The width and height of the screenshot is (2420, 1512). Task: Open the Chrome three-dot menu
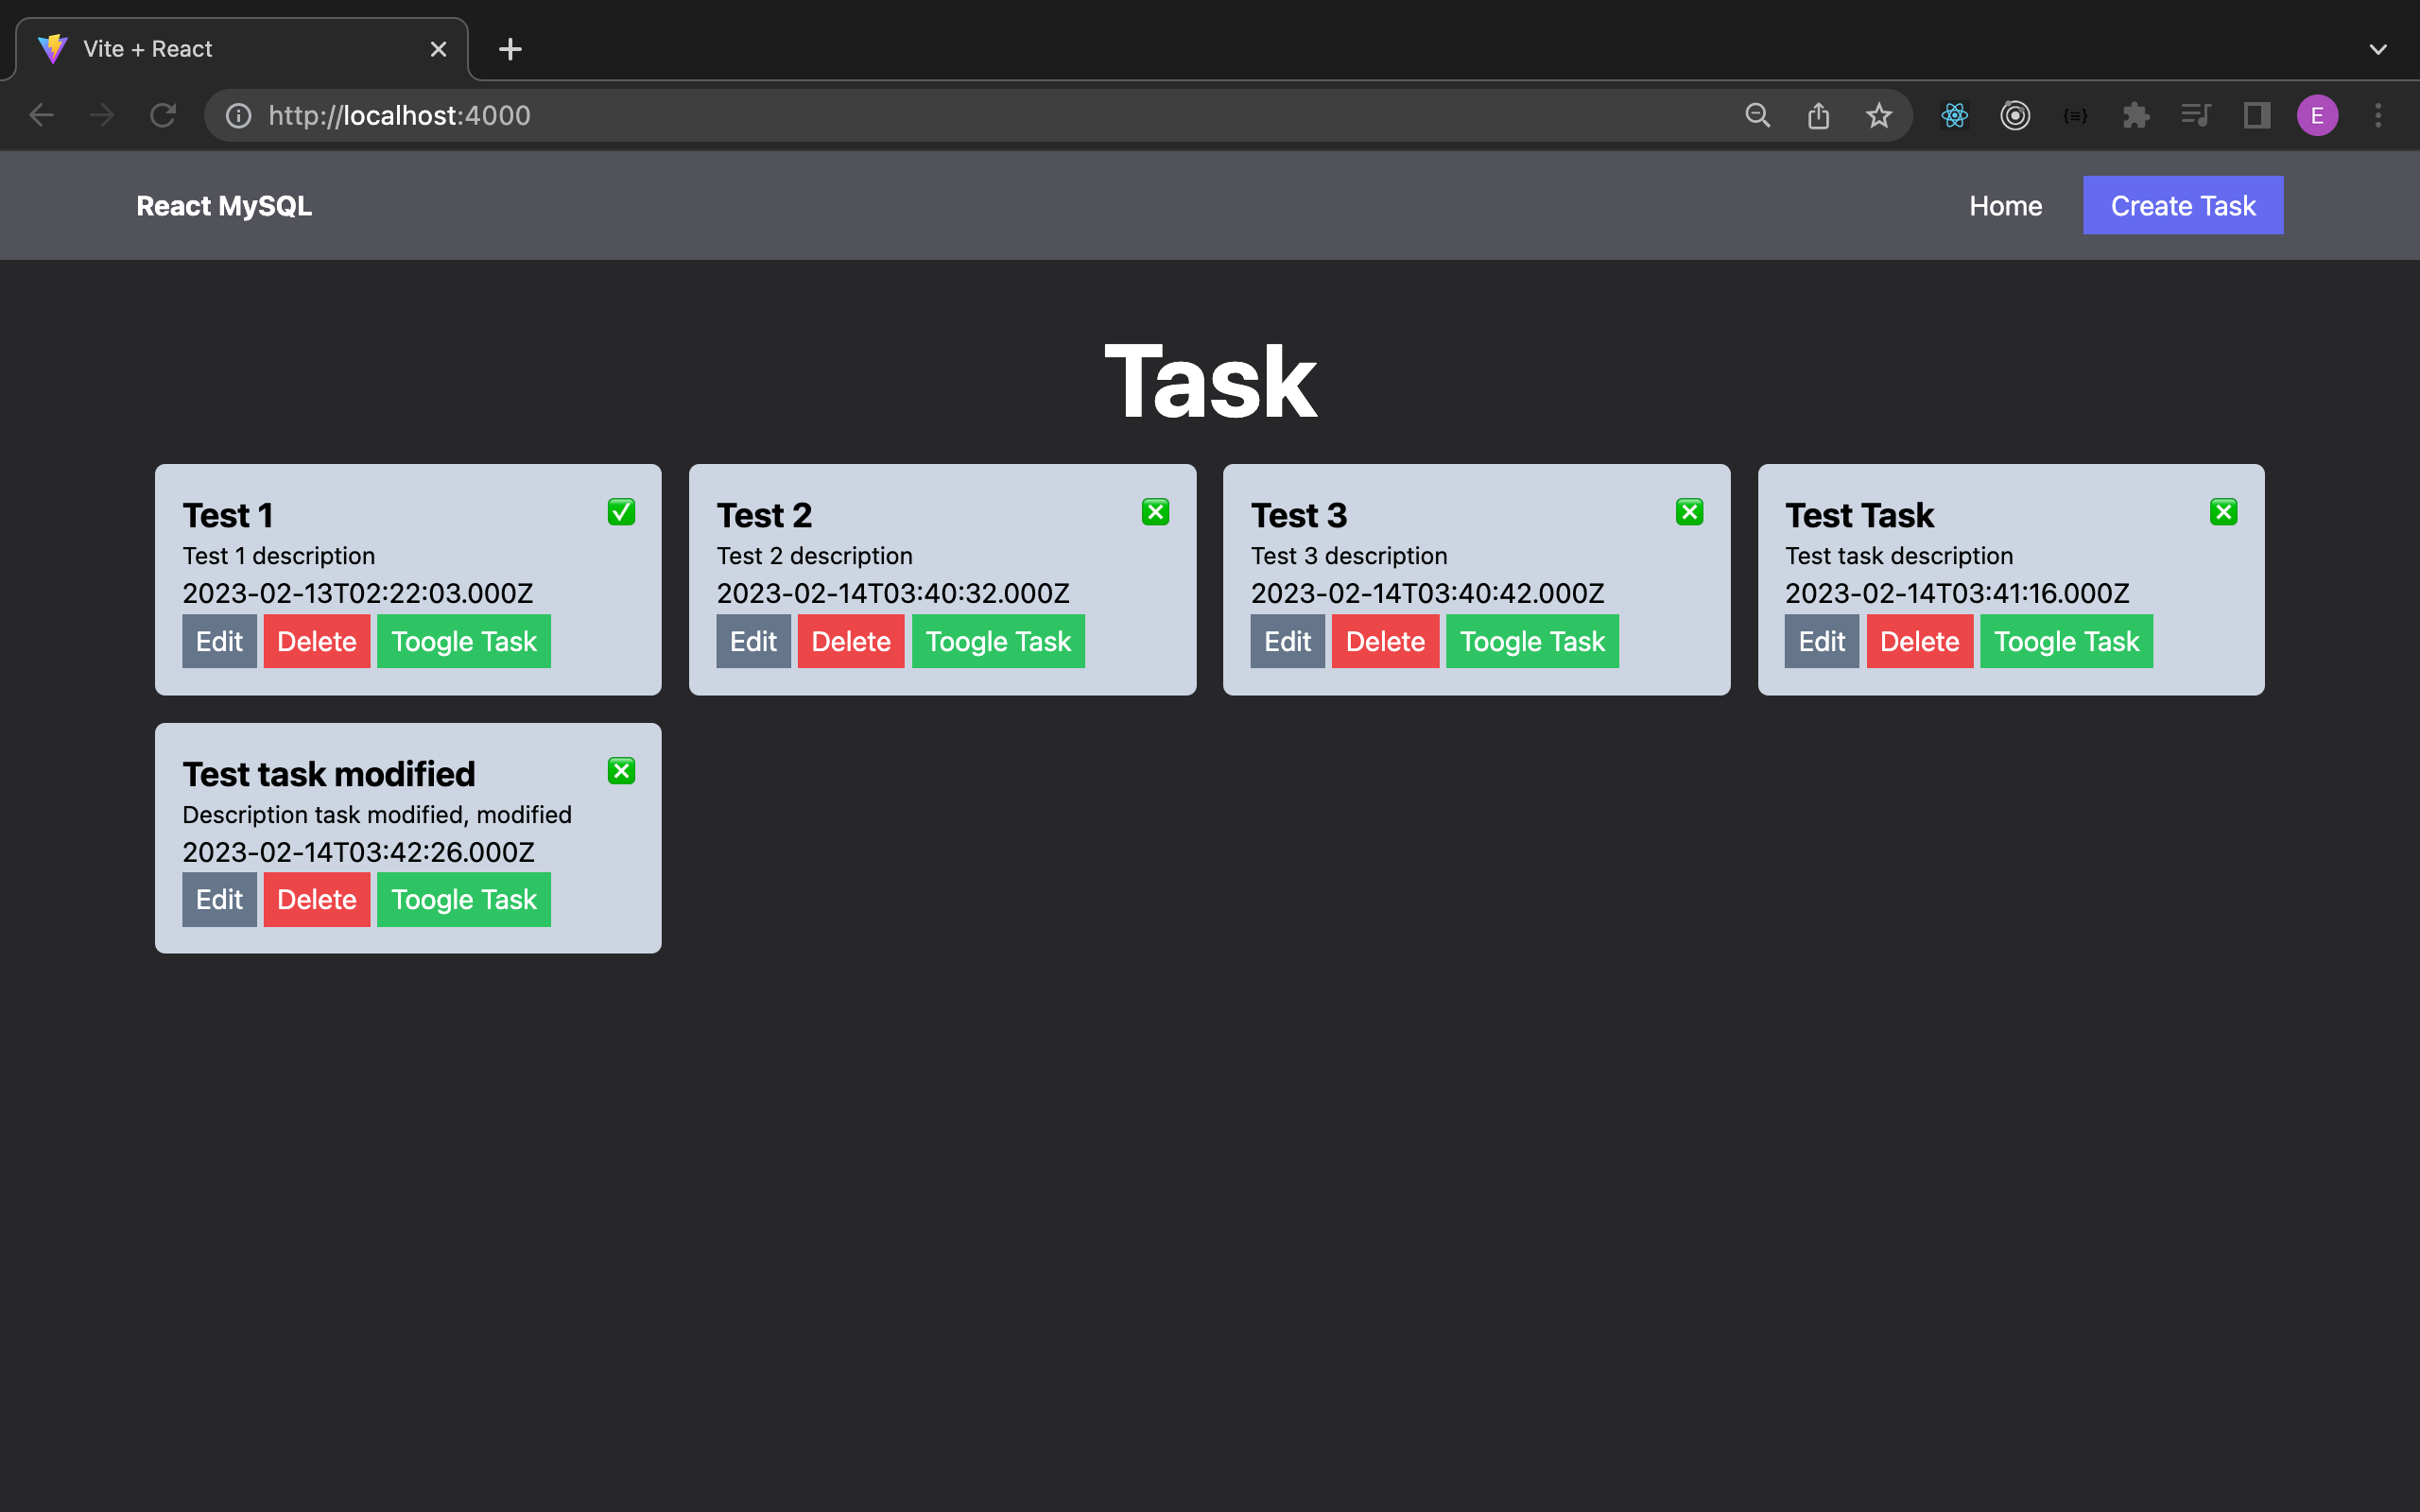pyautogui.click(x=2378, y=116)
